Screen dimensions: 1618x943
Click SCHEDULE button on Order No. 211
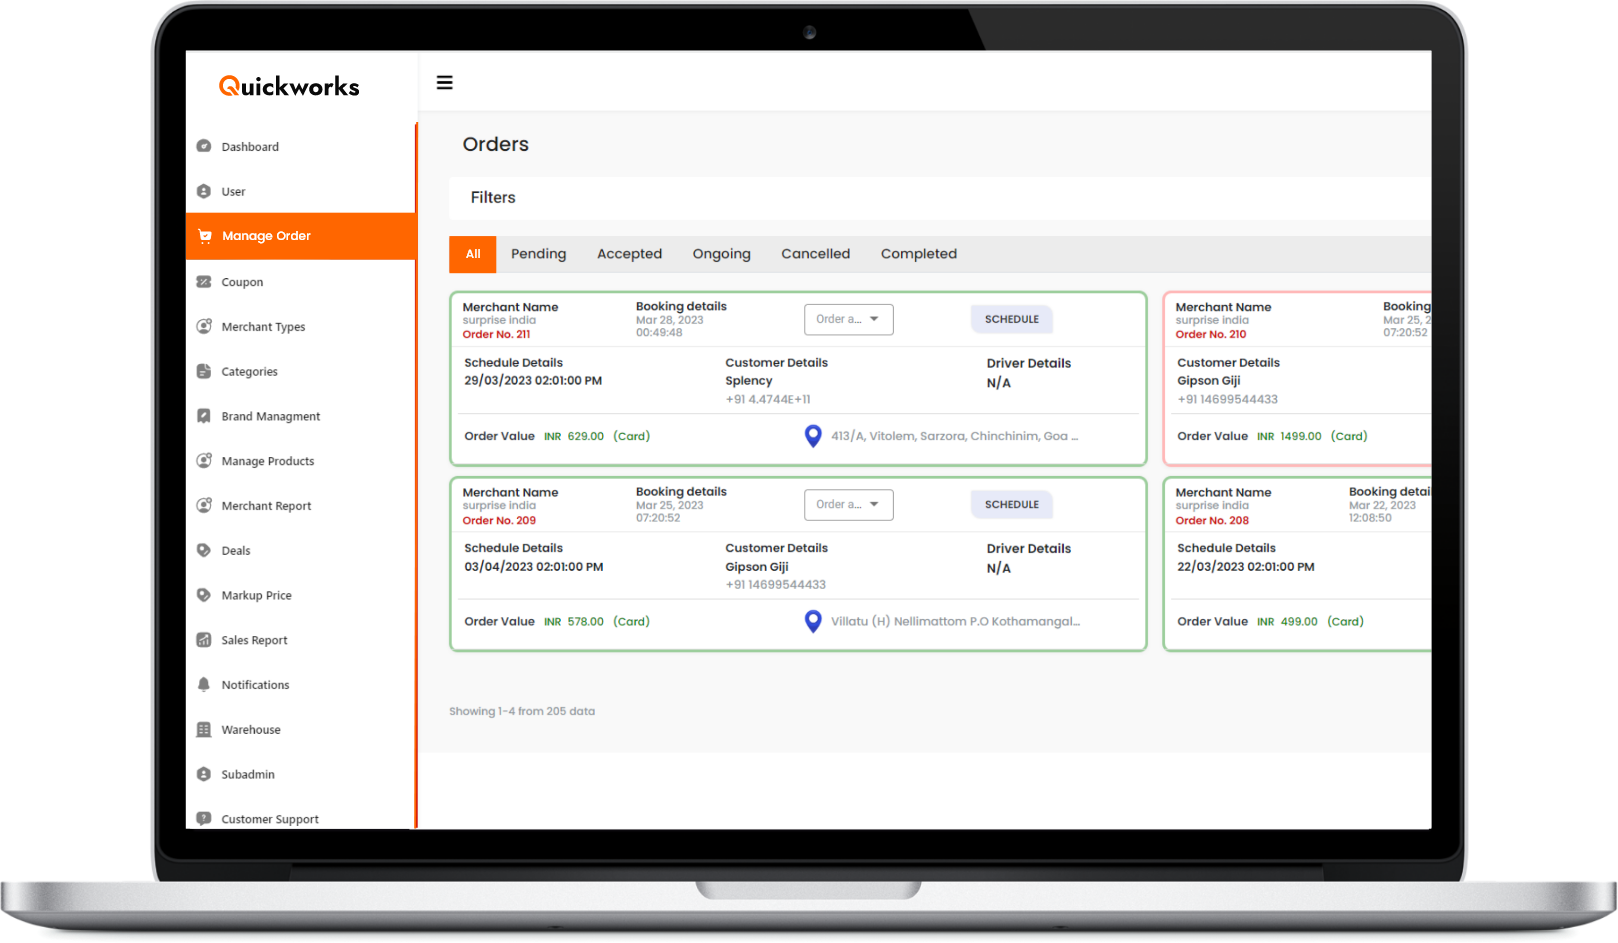click(x=1012, y=319)
